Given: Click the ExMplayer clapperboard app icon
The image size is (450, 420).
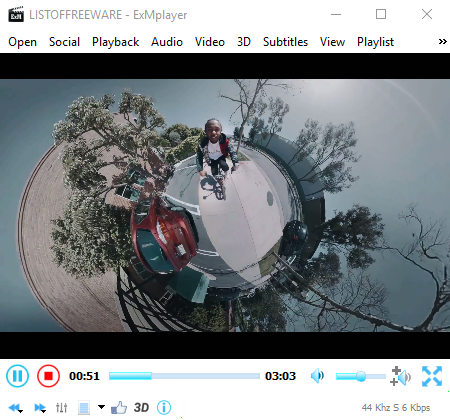Looking at the screenshot, I should pos(16,14).
